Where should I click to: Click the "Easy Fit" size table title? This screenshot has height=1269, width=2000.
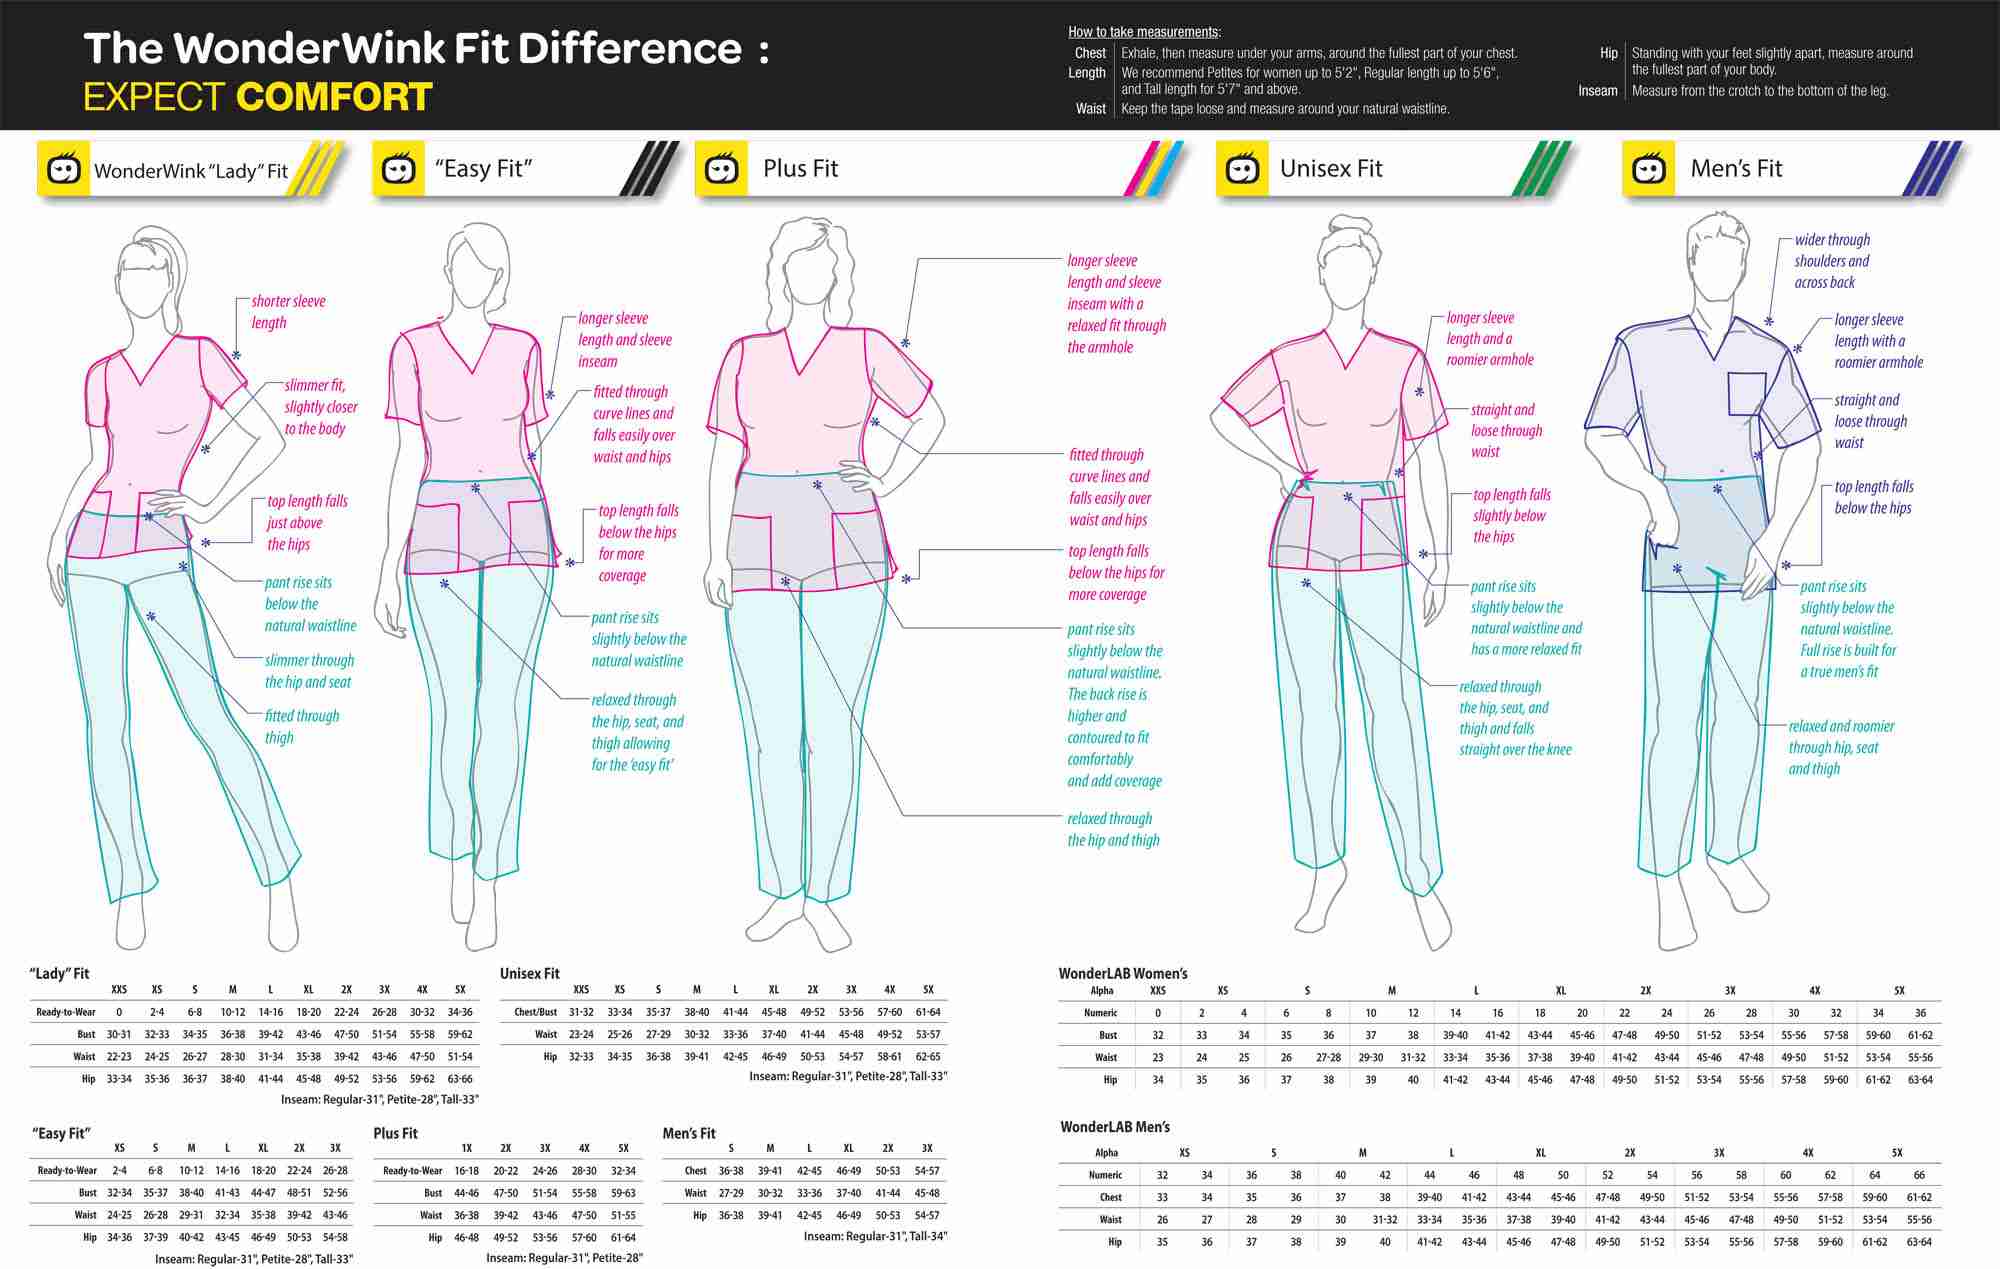(63, 1133)
